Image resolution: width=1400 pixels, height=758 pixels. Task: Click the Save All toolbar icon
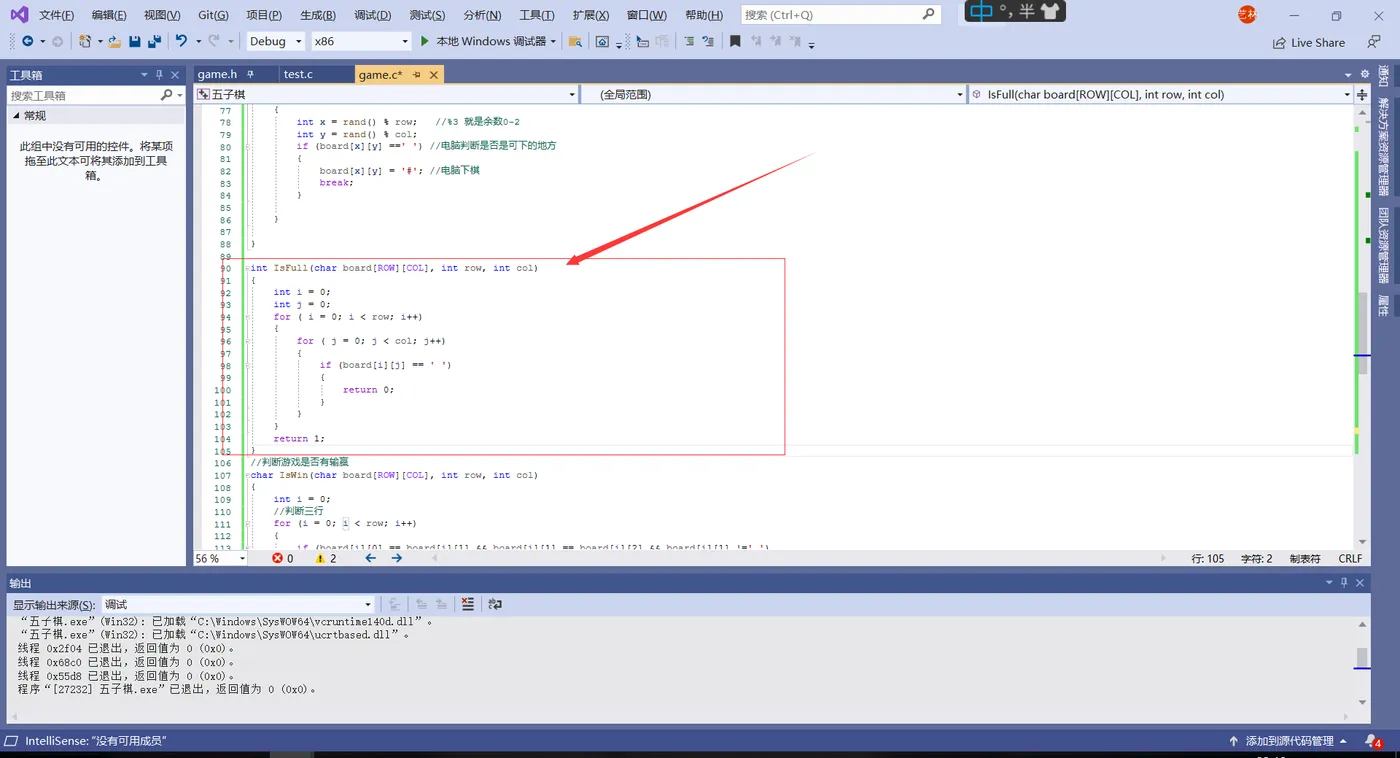coord(154,41)
